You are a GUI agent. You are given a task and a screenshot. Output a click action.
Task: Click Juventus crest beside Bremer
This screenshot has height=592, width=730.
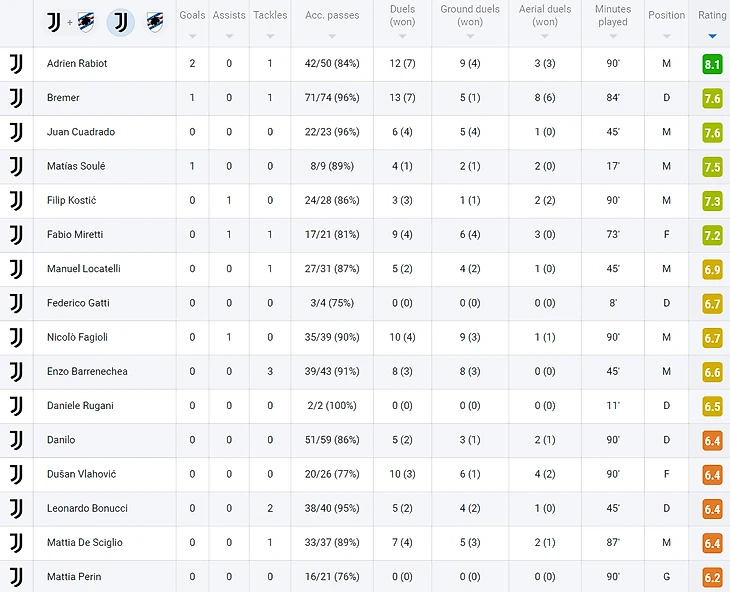16,98
